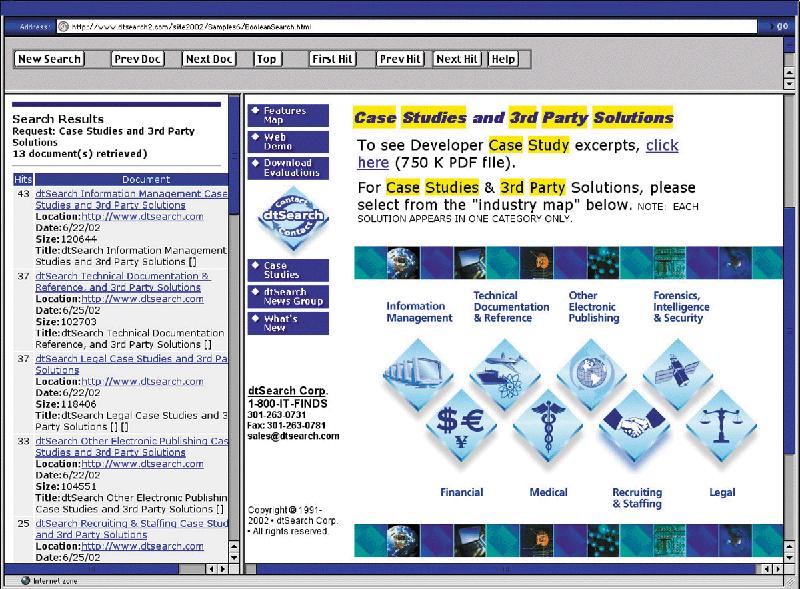Click the page icon in the address bar

pyautogui.click(x=63, y=27)
